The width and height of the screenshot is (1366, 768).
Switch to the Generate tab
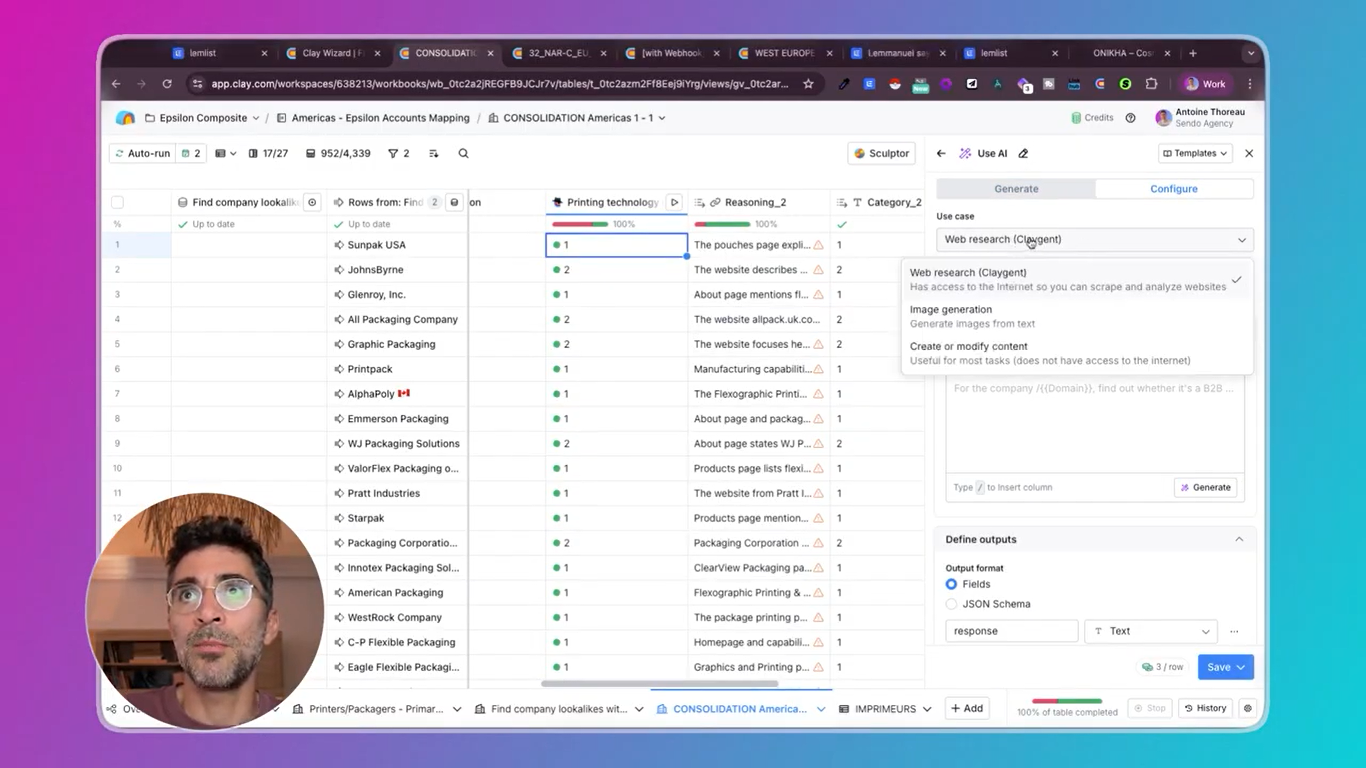(1016, 189)
